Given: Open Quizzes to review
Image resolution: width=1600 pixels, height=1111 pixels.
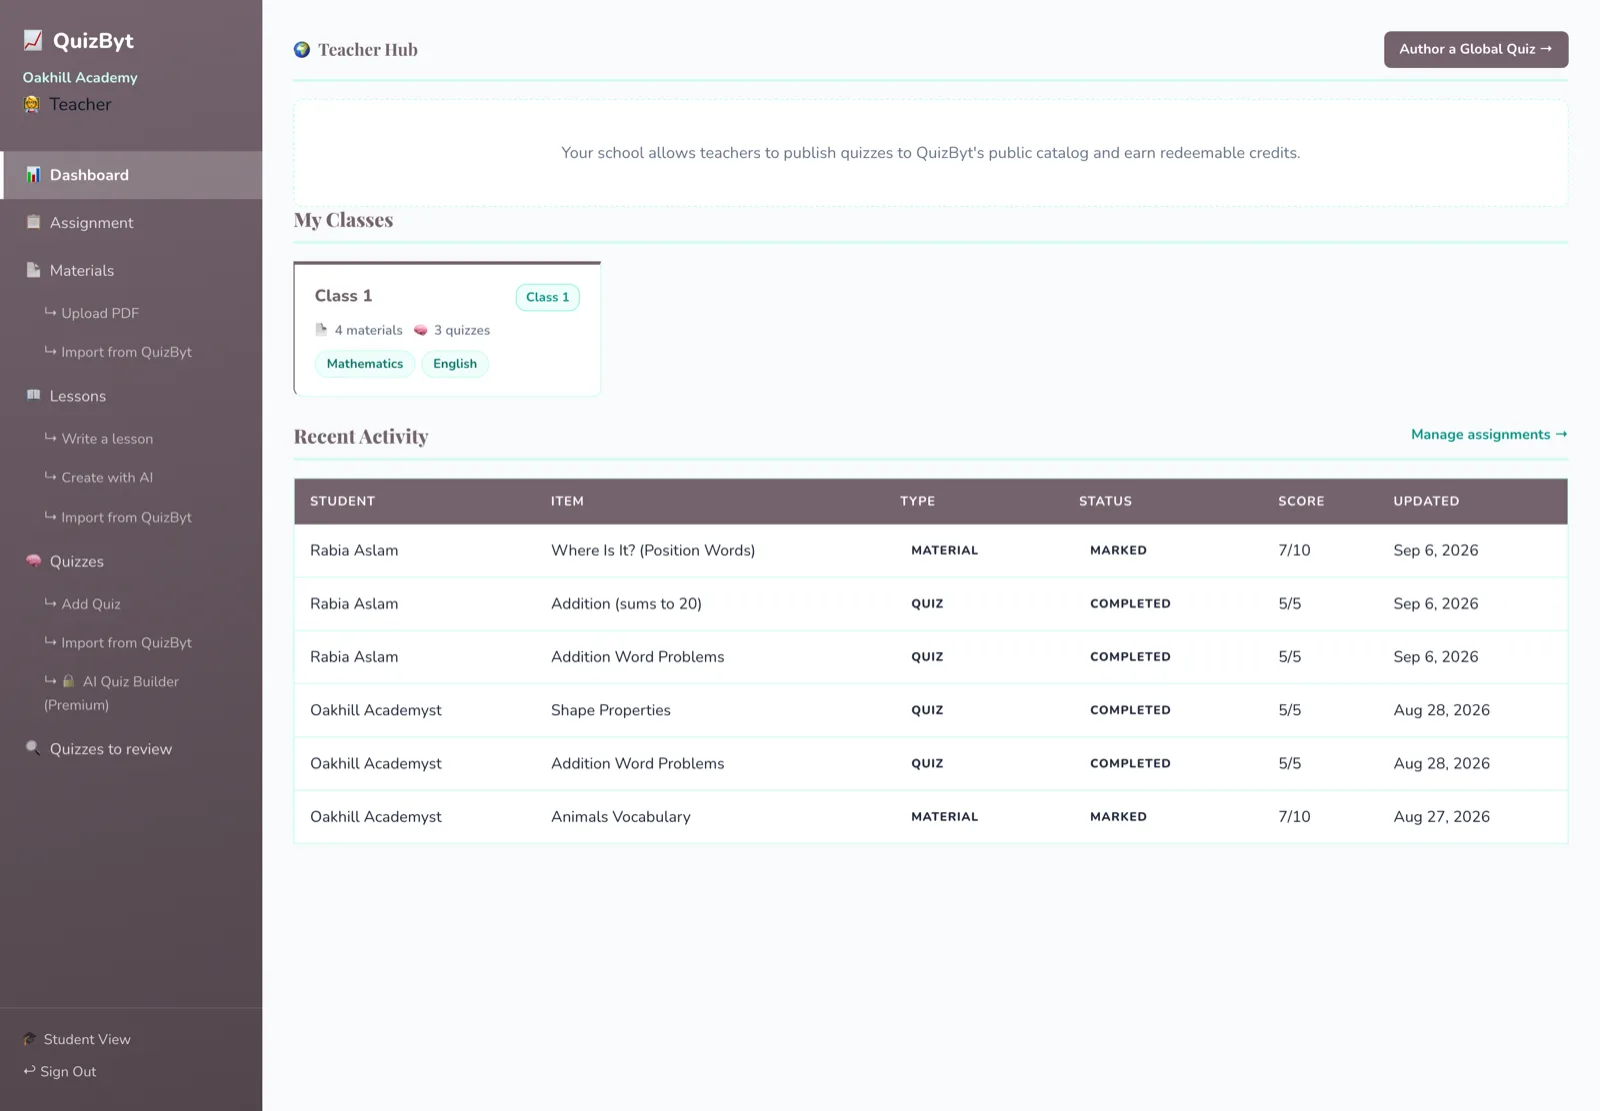Looking at the screenshot, I should pyautogui.click(x=131, y=748).
